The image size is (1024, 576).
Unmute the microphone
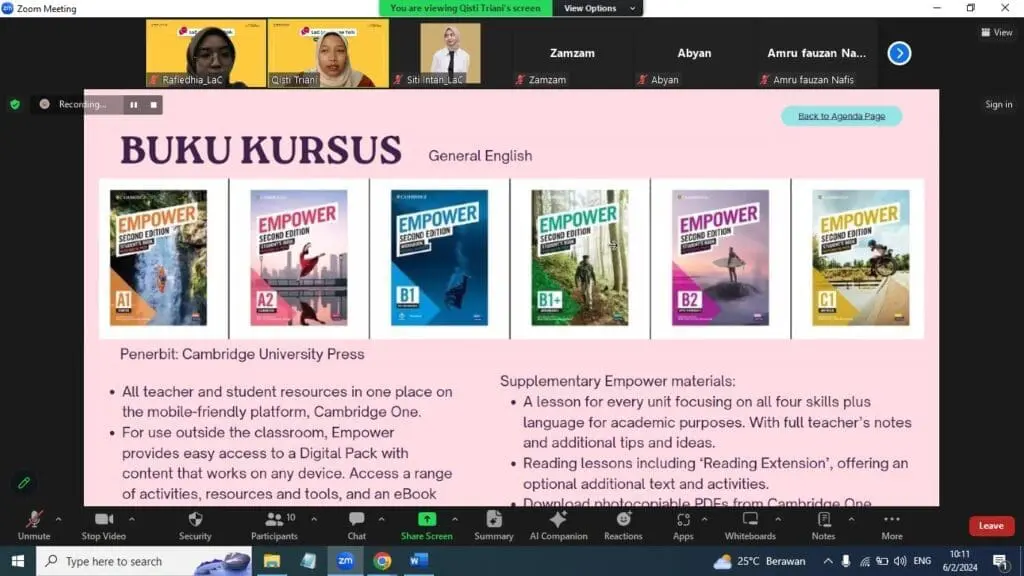(x=34, y=520)
